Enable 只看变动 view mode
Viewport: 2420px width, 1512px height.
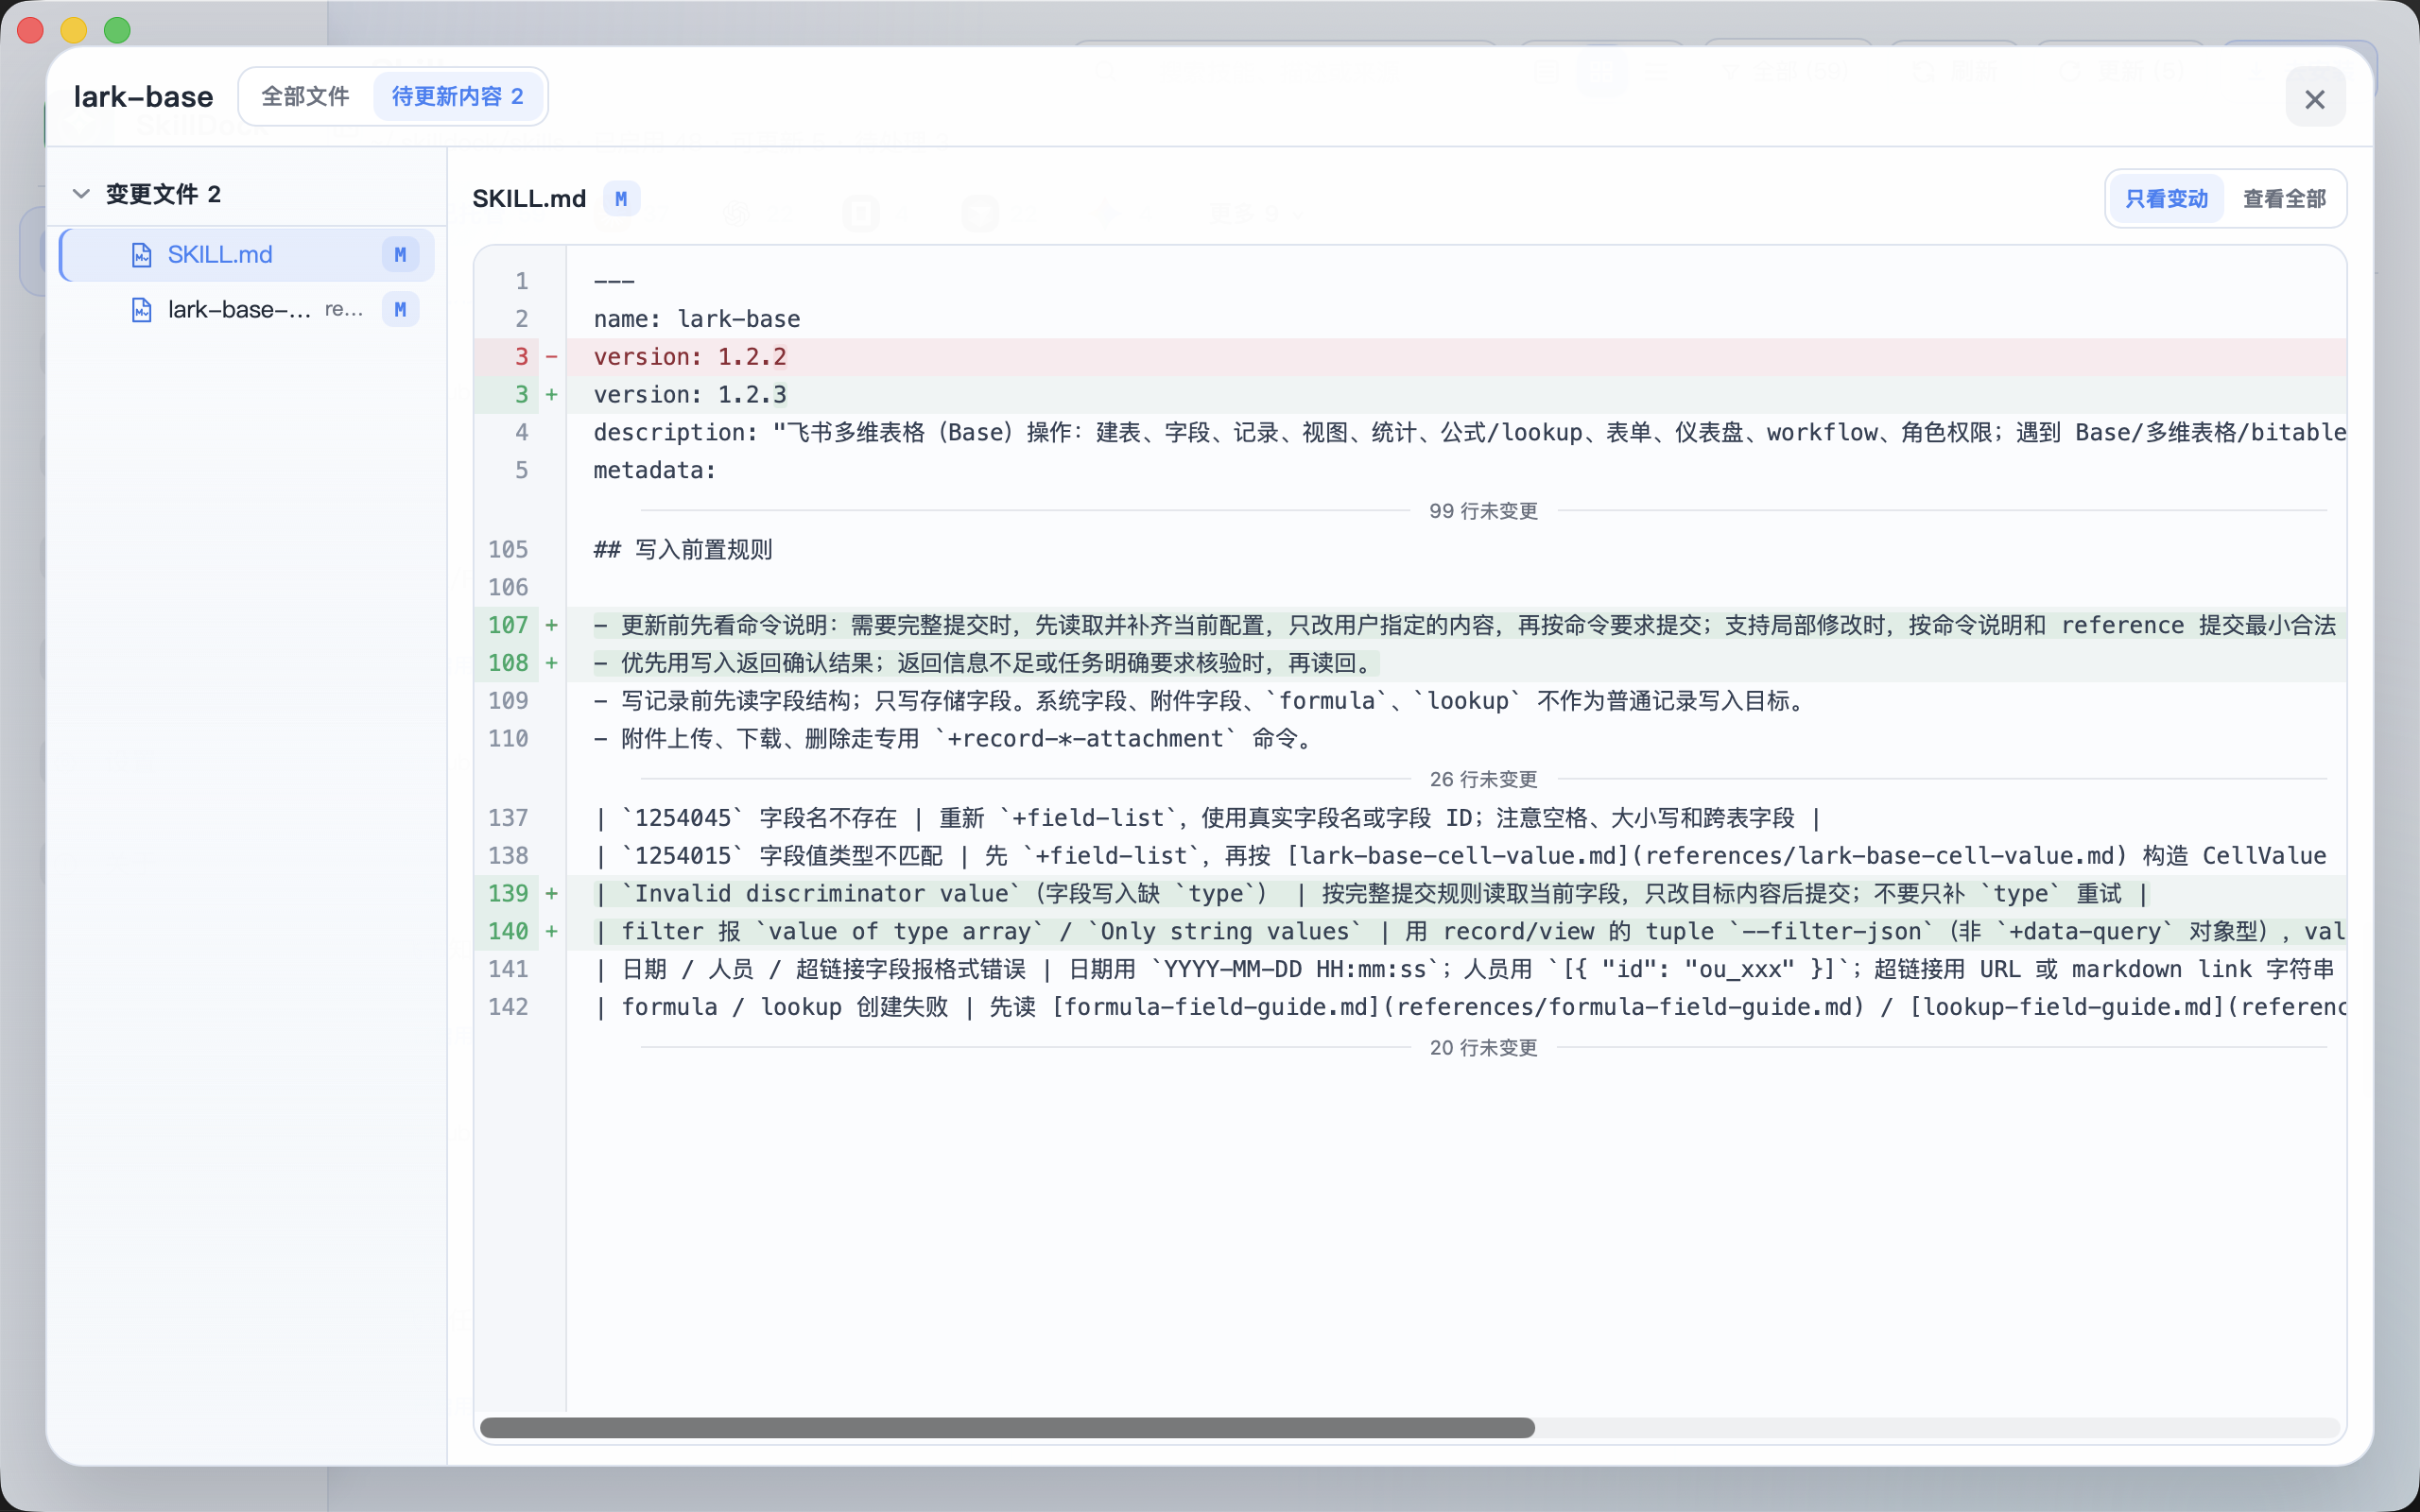(2166, 198)
